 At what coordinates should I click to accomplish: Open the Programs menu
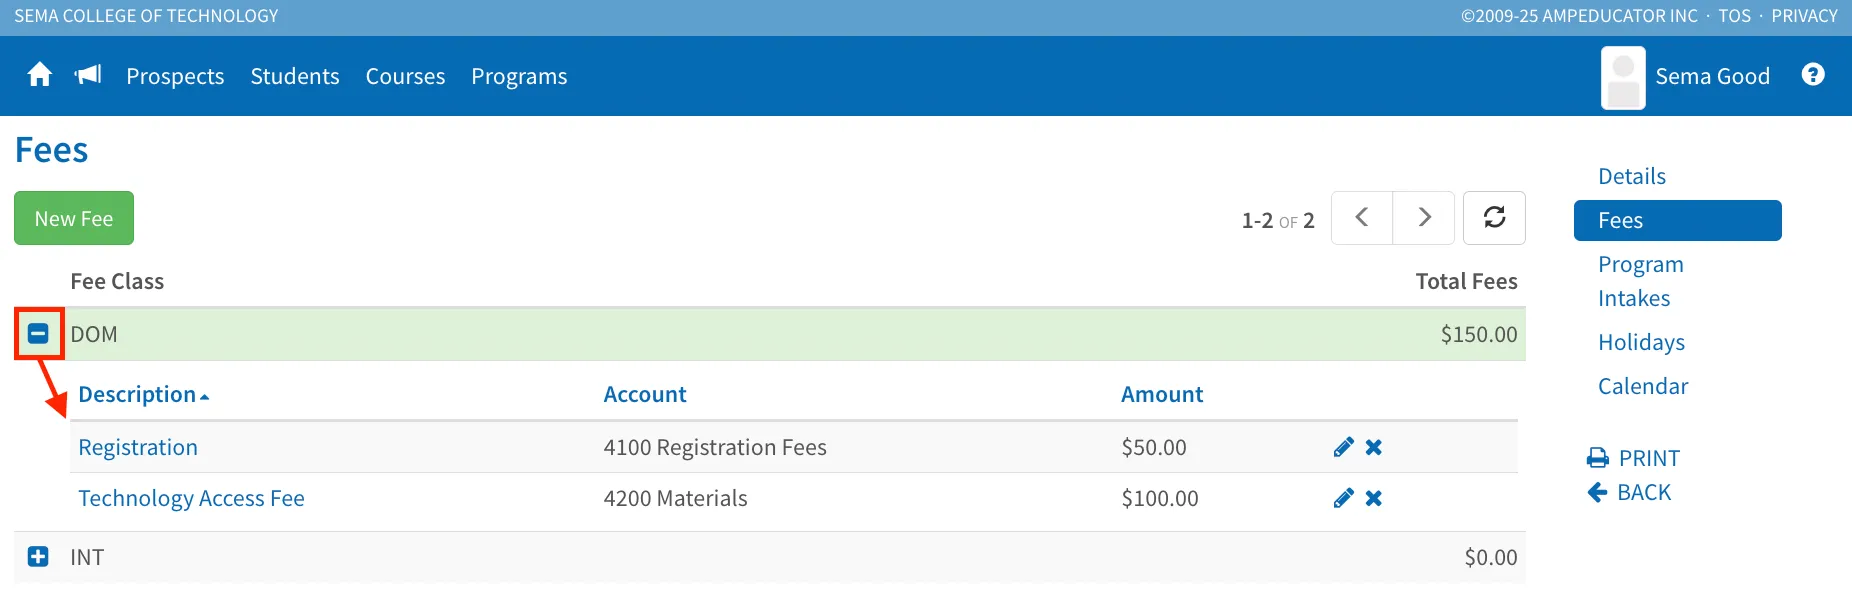point(519,76)
